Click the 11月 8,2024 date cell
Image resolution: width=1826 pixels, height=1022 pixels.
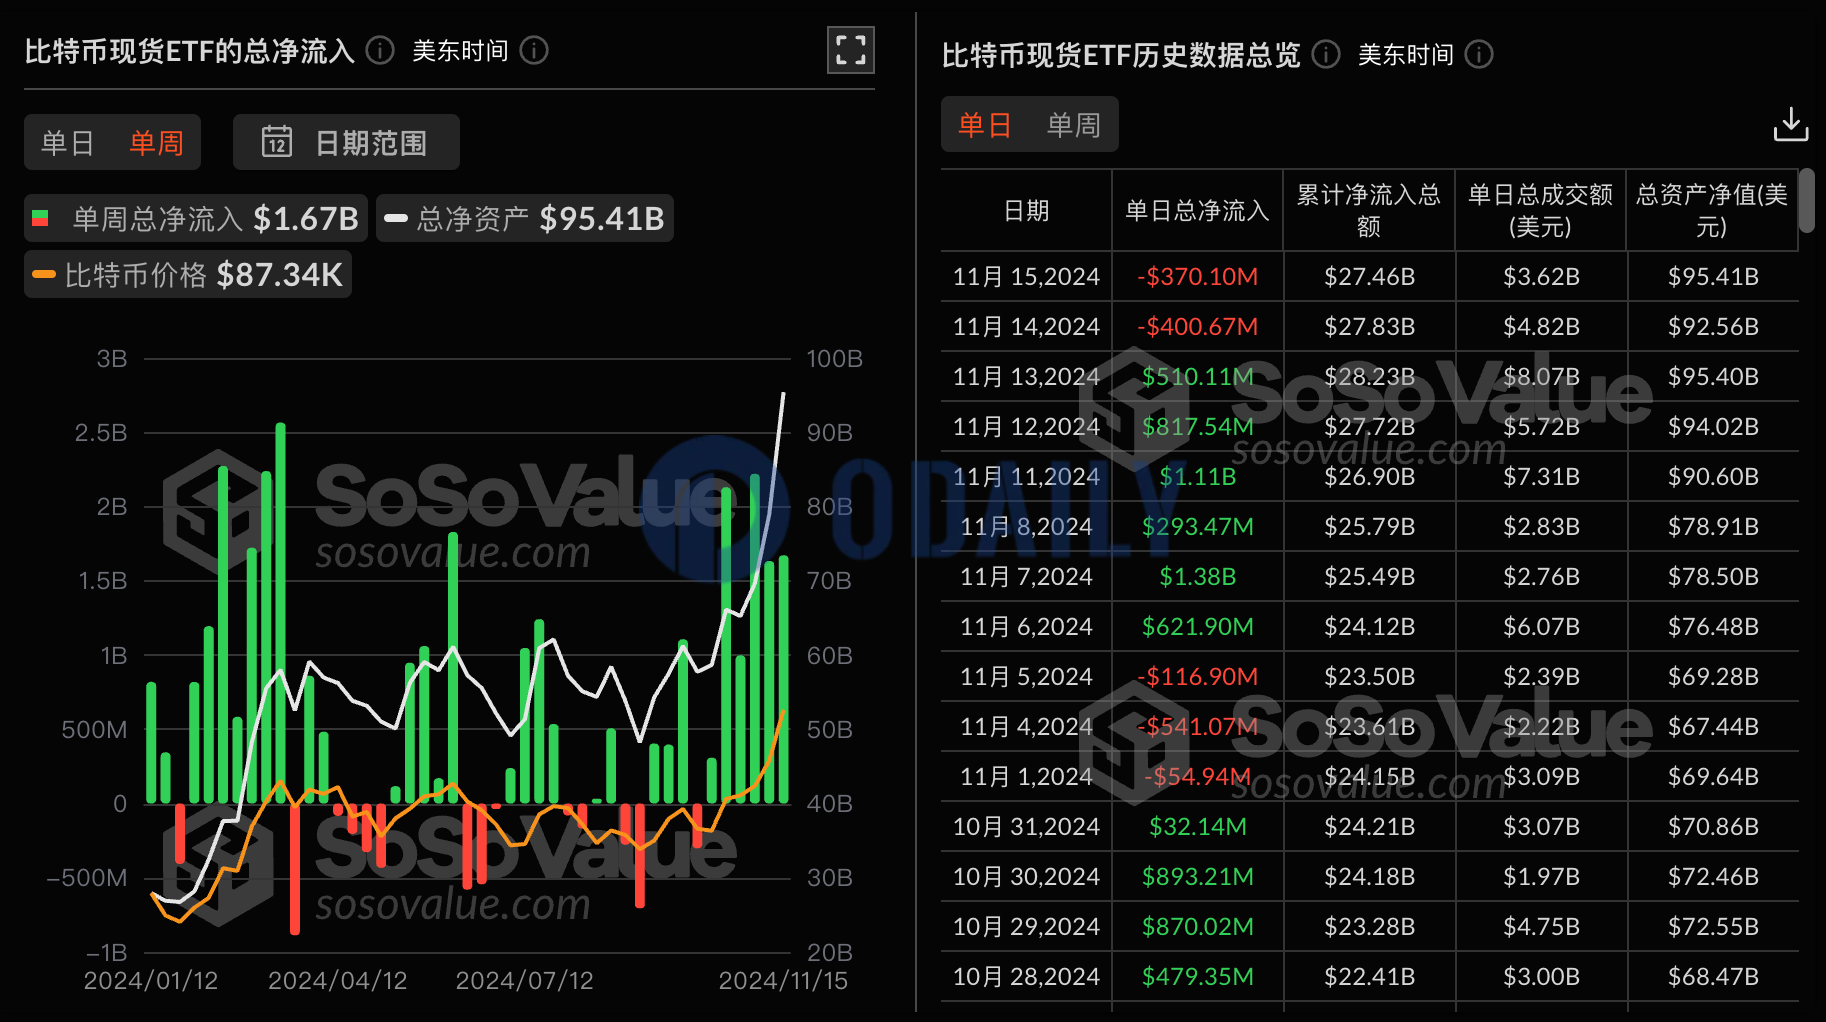tap(1026, 526)
